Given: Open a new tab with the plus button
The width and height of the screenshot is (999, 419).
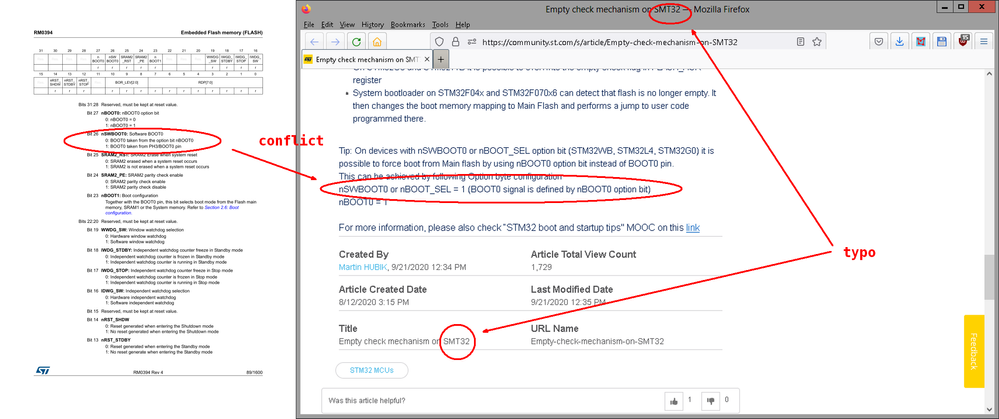Looking at the screenshot, I should point(441,59).
